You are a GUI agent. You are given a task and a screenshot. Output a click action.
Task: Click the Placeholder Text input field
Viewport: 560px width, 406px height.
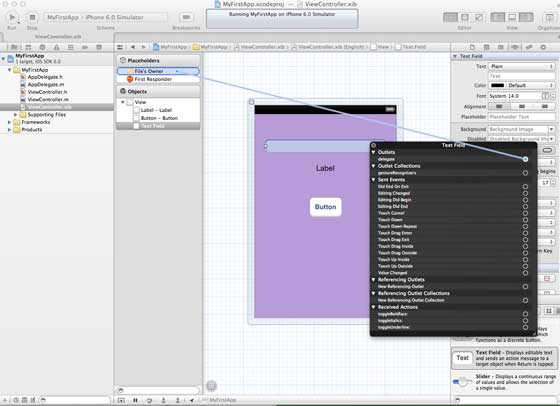click(x=521, y=117)
